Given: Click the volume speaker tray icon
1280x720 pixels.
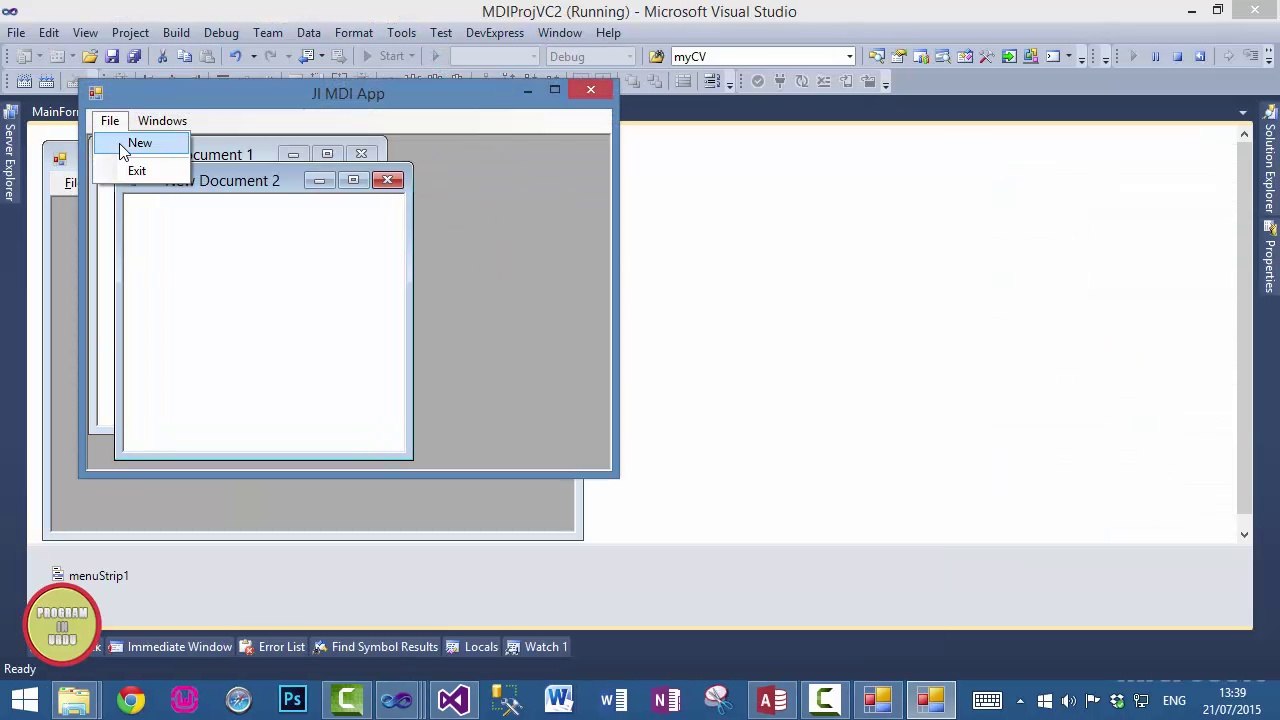Looking at the screenshot, I should click(x=1068, y=701).
